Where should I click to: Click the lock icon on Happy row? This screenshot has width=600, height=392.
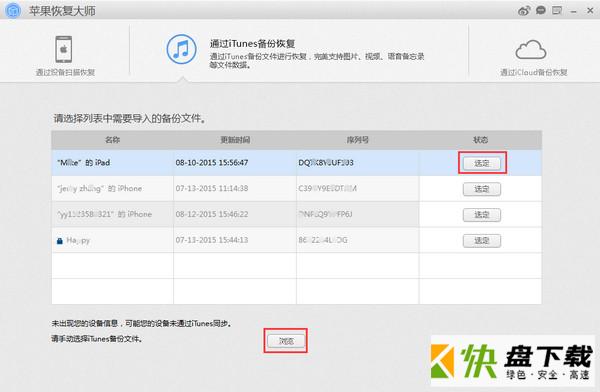(60, 241)
